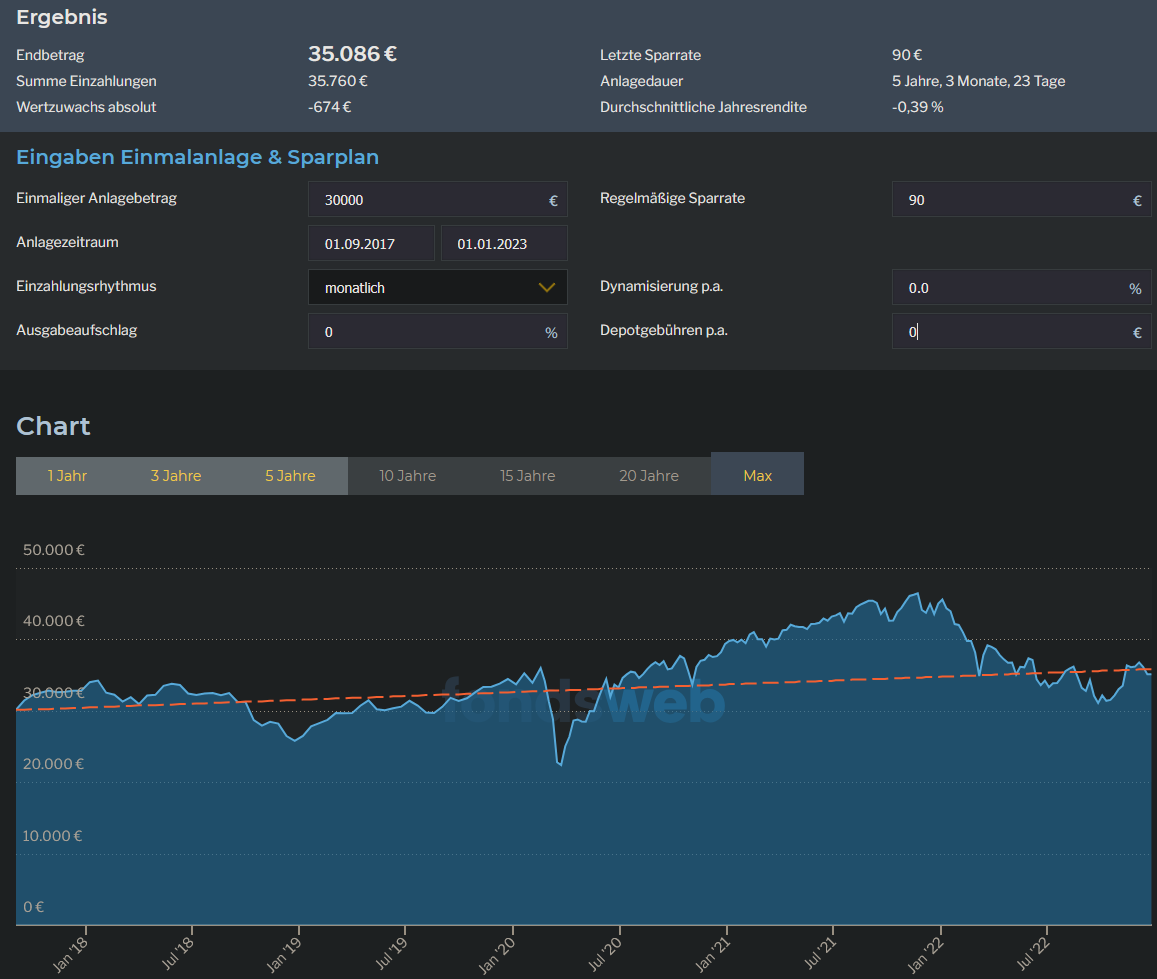Image resolution: width=1157 pixels, height=979 pixels.
Task: Click the start date field 01.09.2017
Action: 371,244
